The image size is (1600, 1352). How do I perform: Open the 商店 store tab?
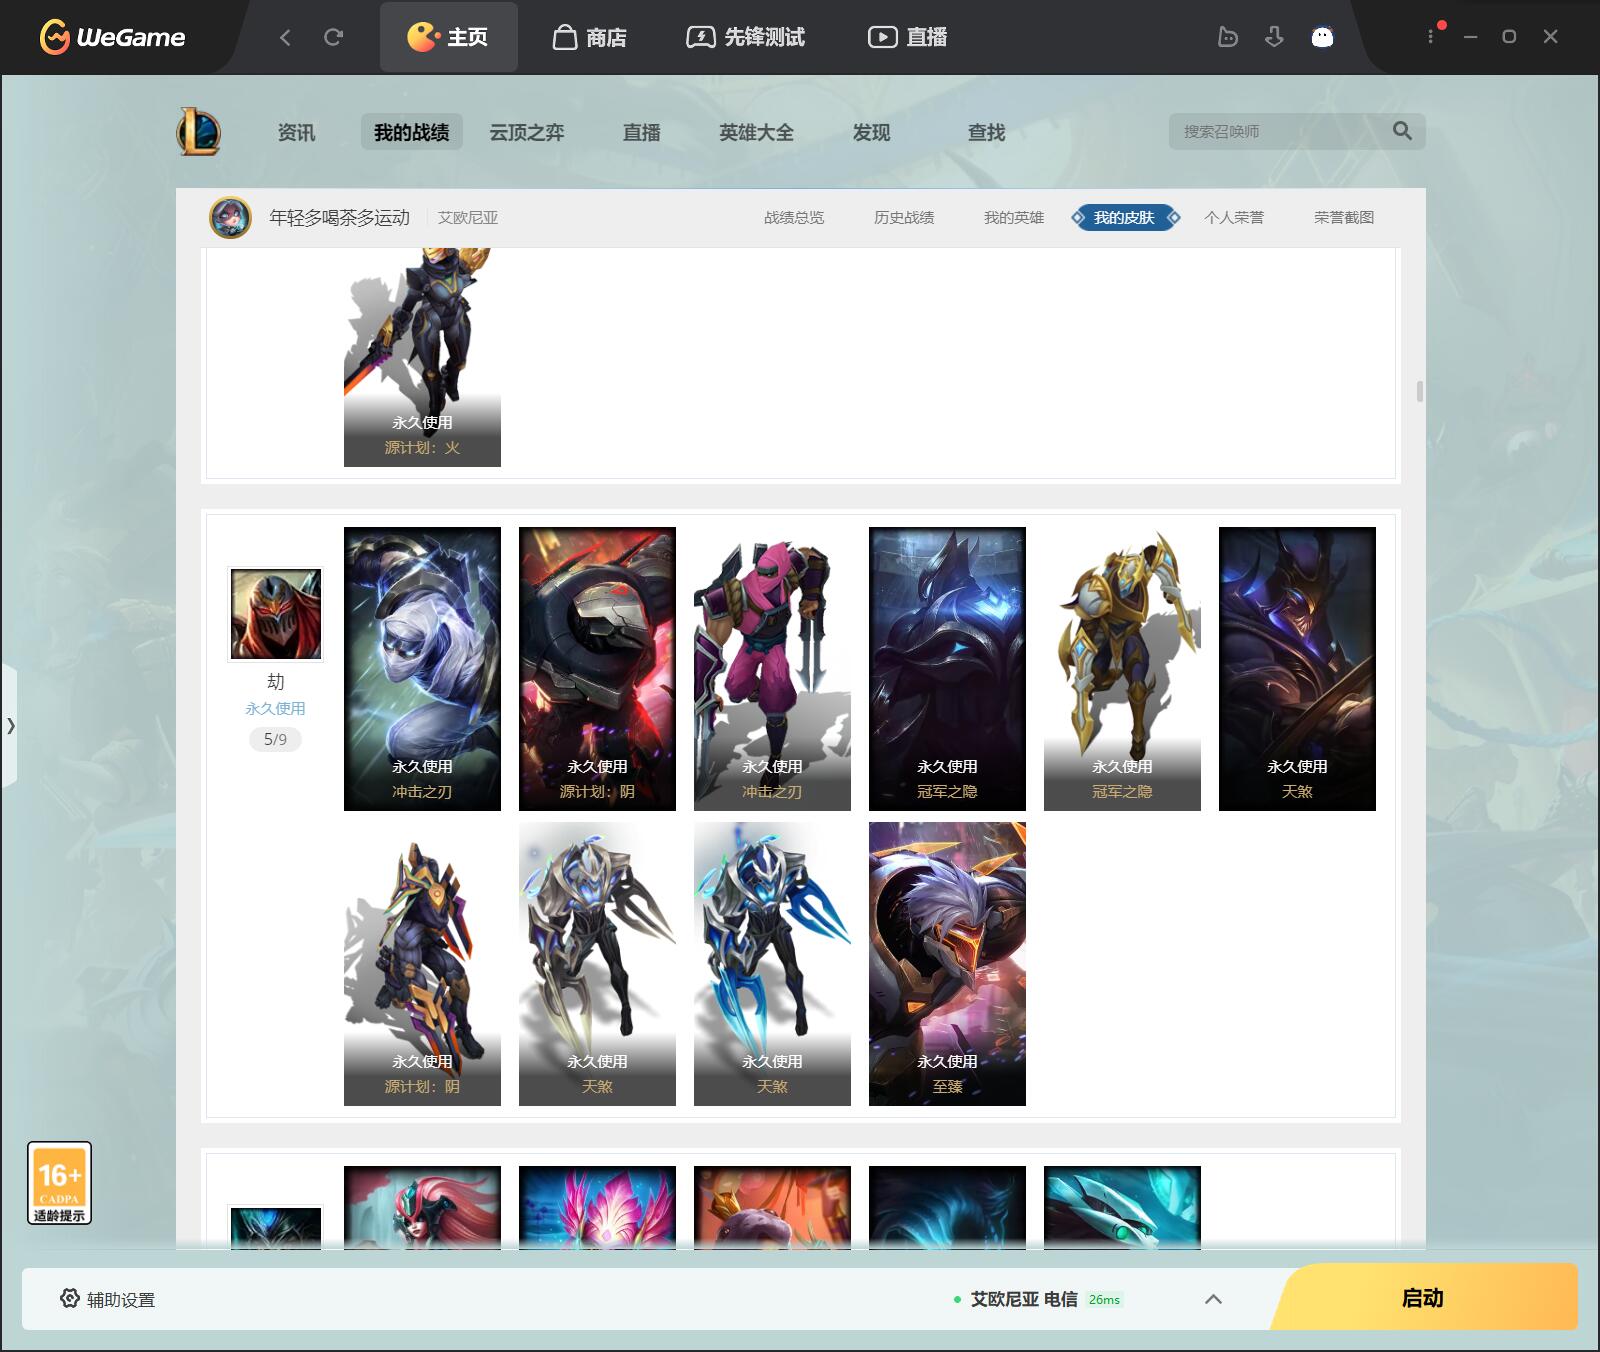[x=590, y=37]
